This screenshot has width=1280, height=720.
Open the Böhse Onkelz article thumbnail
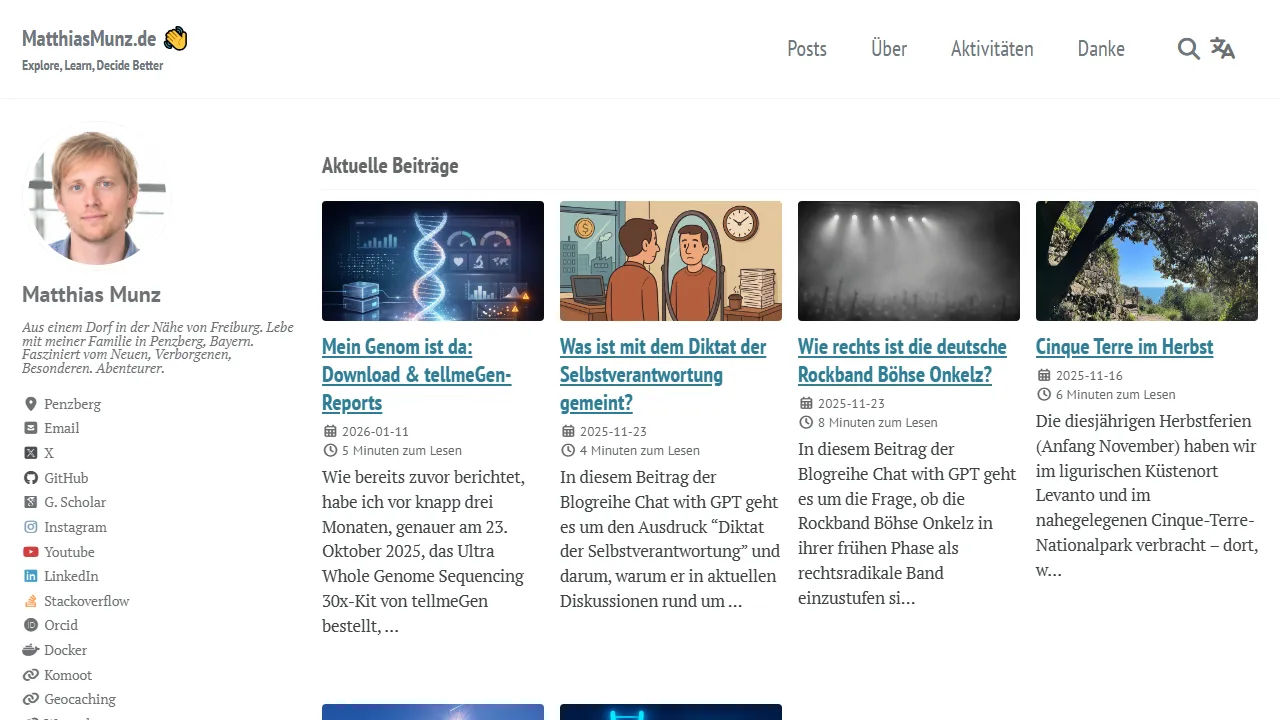point(908,260)
